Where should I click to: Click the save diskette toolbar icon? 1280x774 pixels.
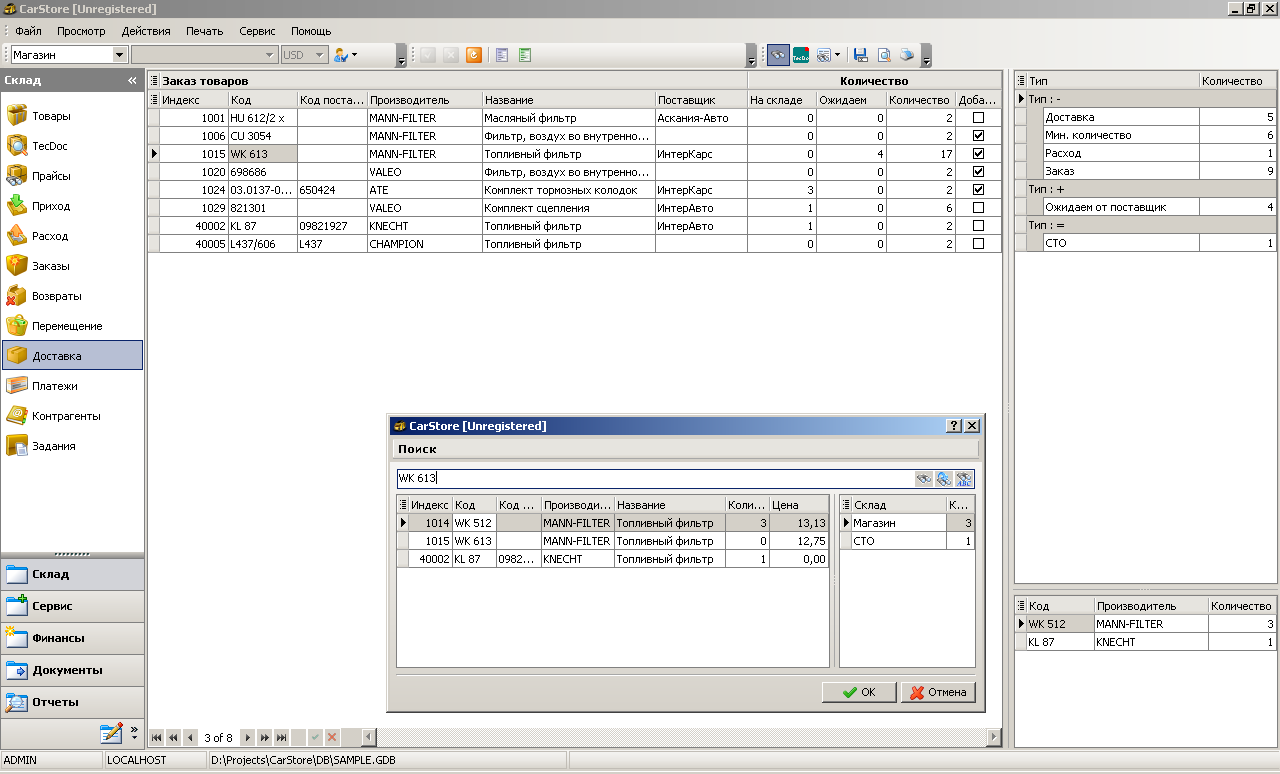pos(860,55)
